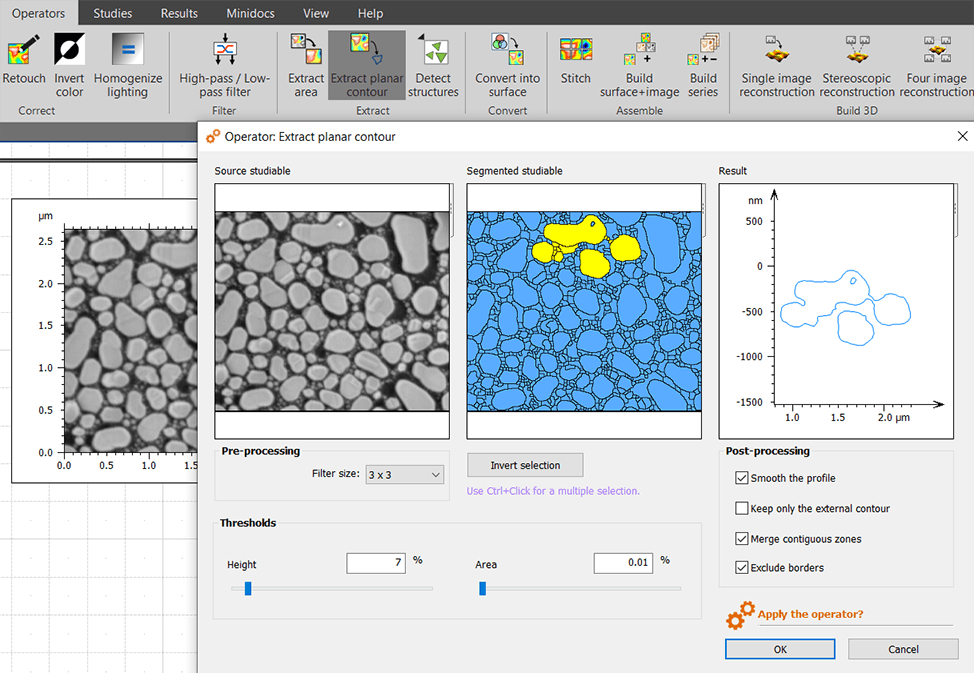The height and width of the screenshot is (673, 974).
Task: Disable Smooth the profile checkbox
Action: tap(742, 478)
